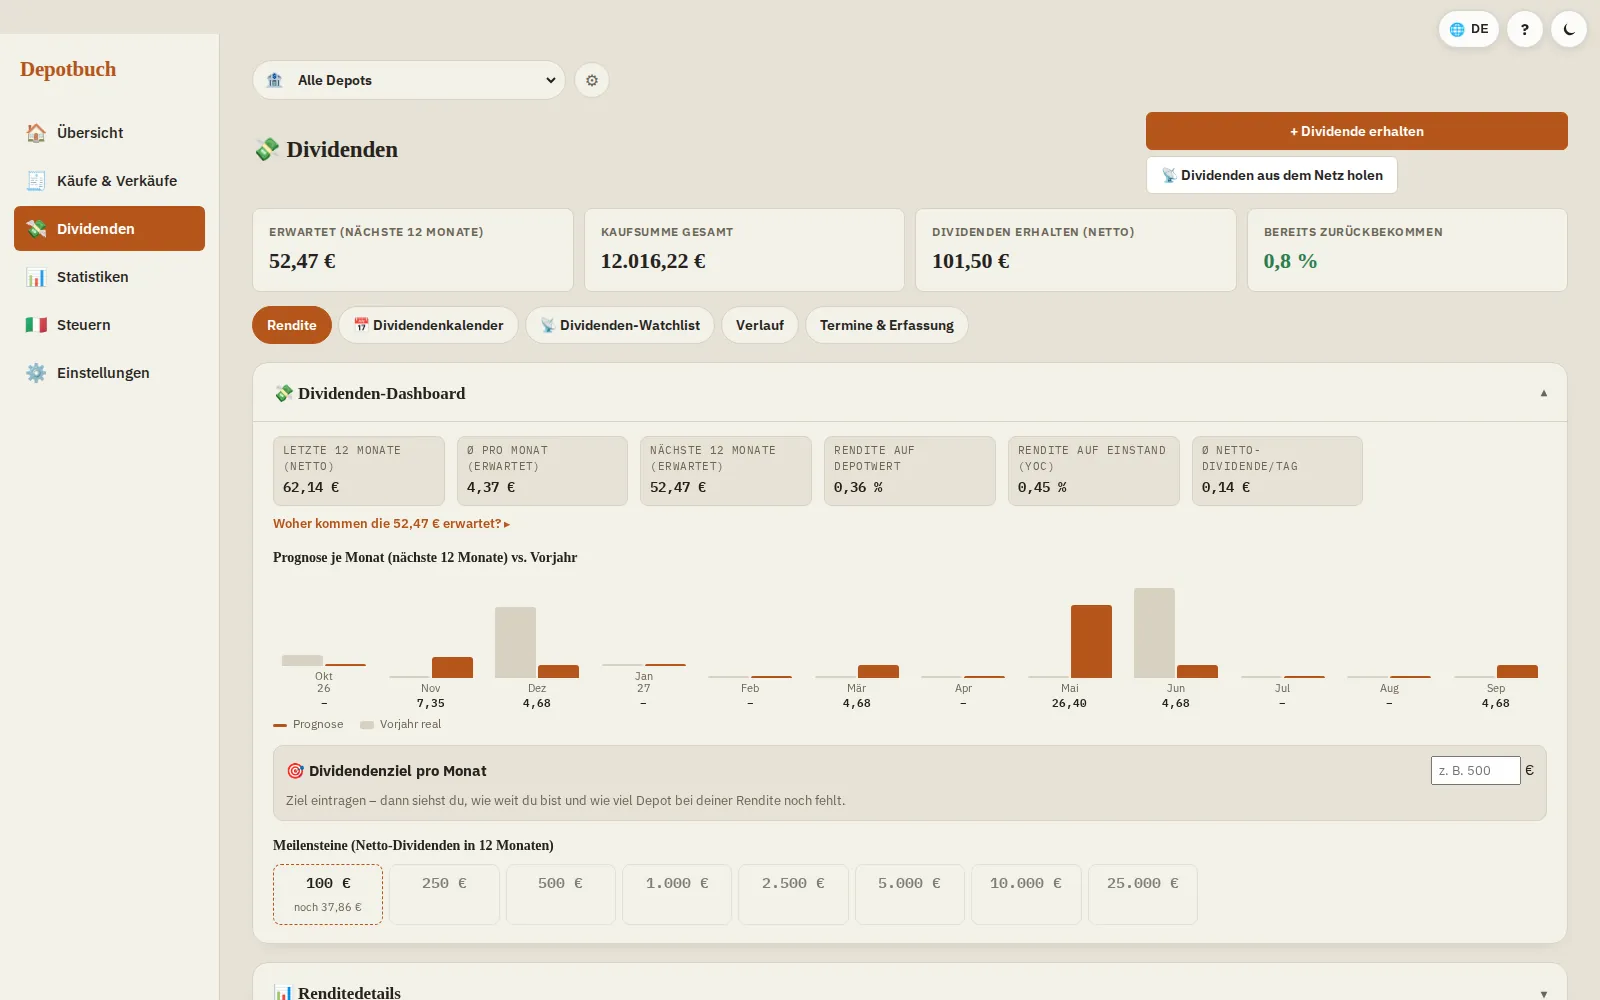Open the Alle Depots dropdown
The width and height of the screenshot is (1600, 1000).
pos(409,80)
